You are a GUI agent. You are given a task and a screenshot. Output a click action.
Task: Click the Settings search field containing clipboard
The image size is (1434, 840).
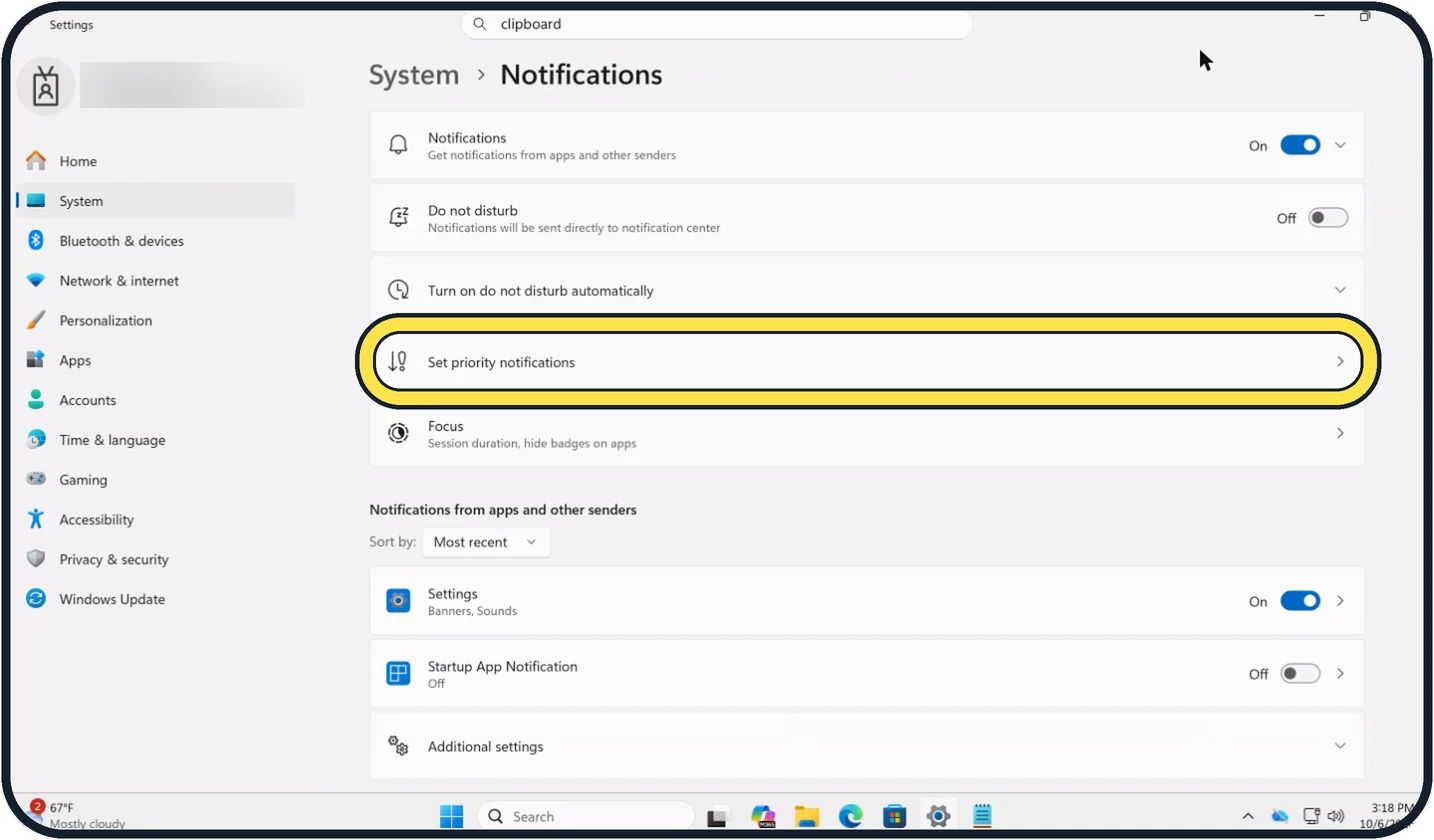716,24
